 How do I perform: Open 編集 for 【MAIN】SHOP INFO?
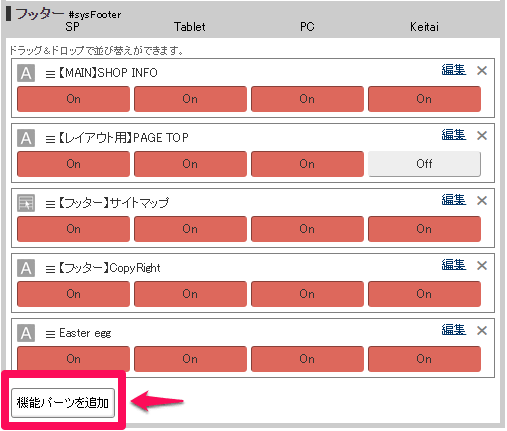tap(453, 70)
